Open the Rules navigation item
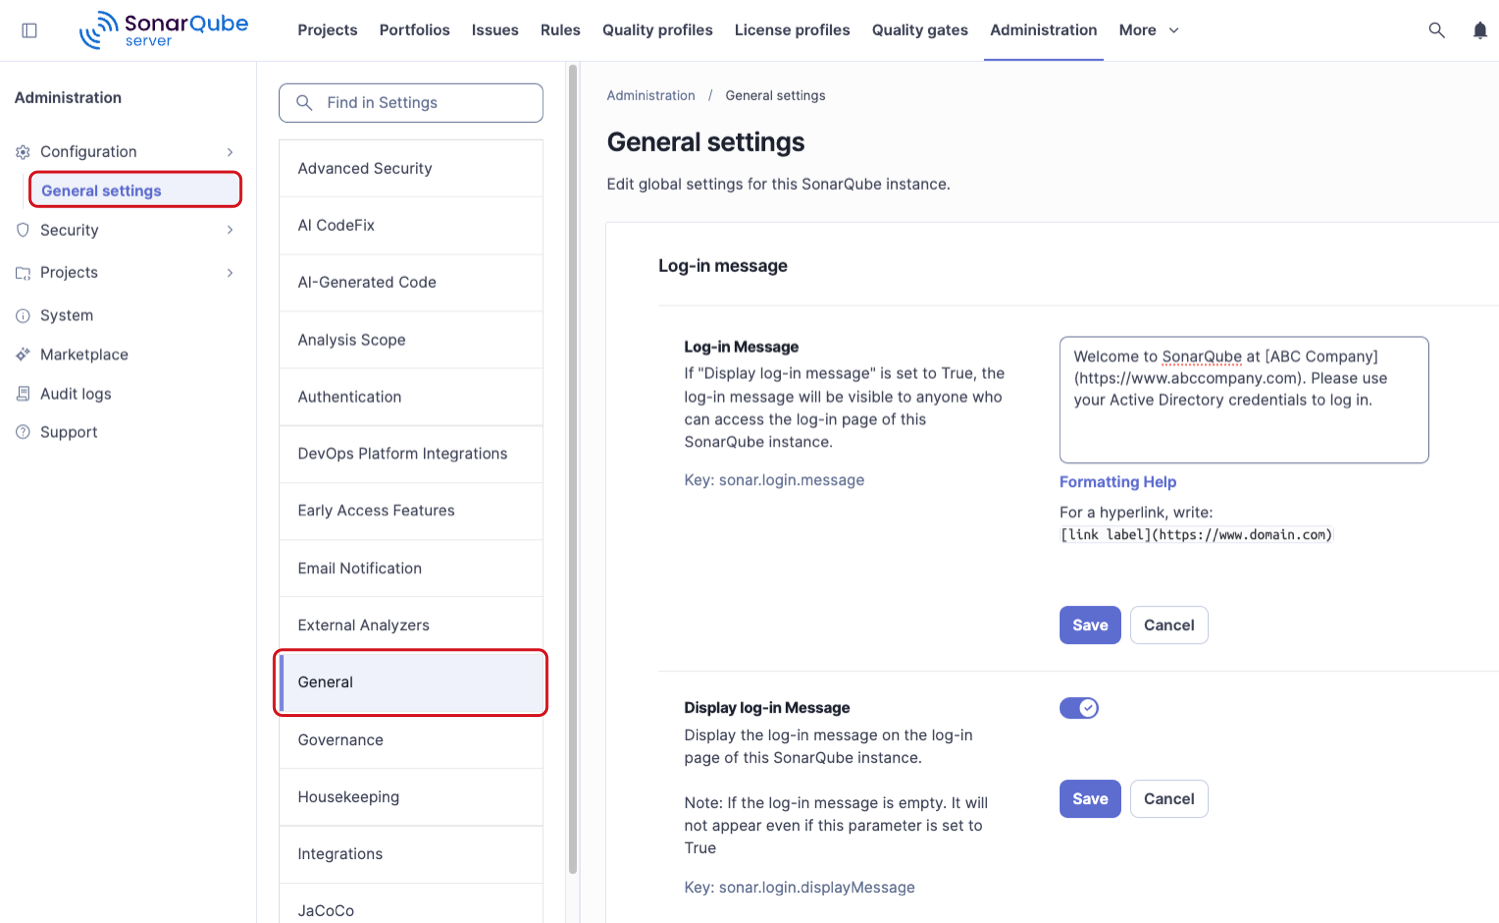Screen dimensions: 1499x923 coord(560,30)
